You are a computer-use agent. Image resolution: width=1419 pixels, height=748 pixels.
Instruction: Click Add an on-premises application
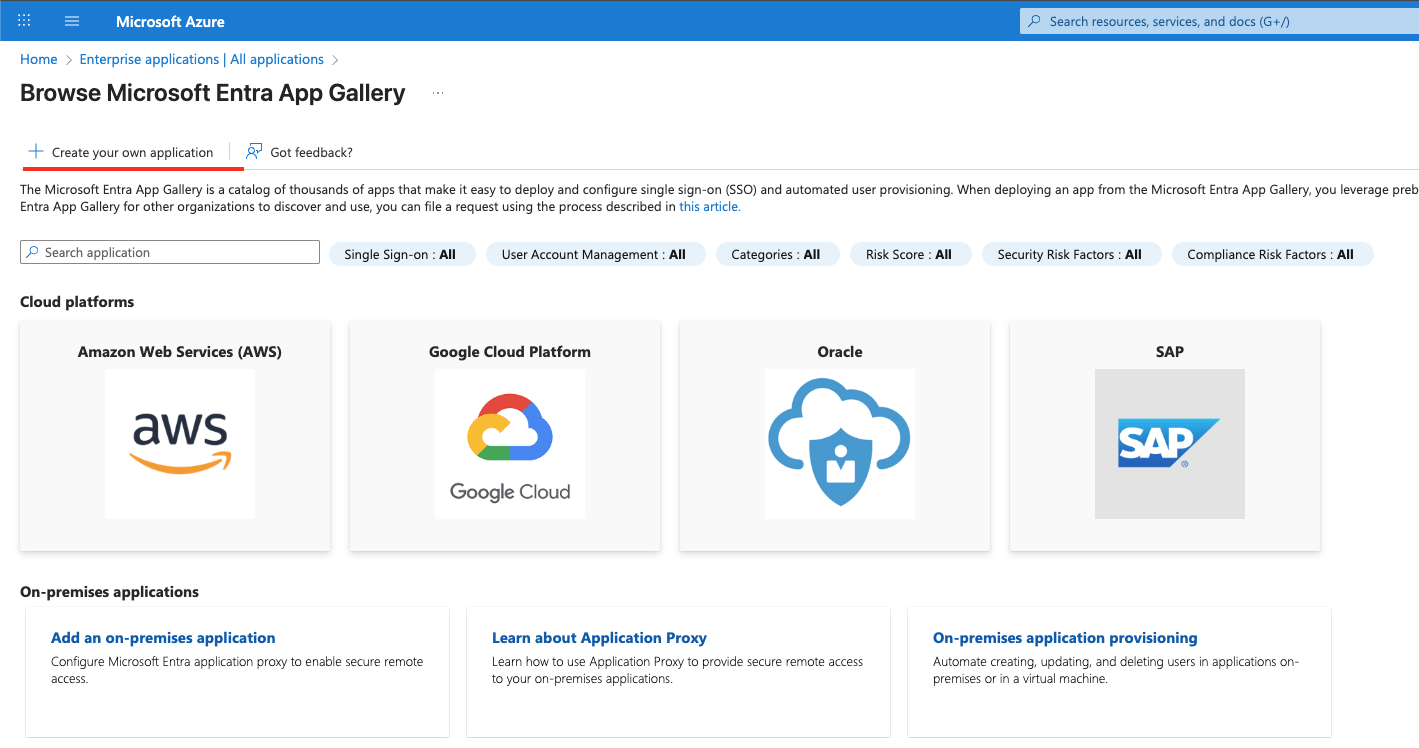click(x=163, y=637)
